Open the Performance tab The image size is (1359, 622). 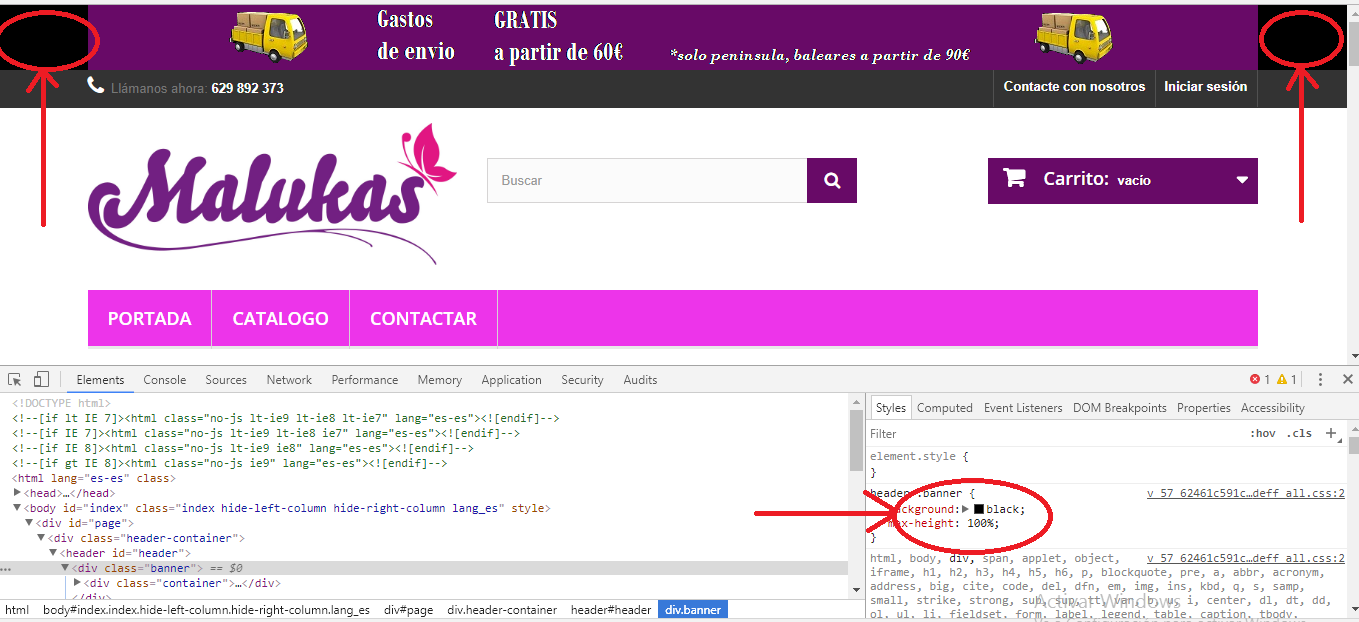coord(365,380)
